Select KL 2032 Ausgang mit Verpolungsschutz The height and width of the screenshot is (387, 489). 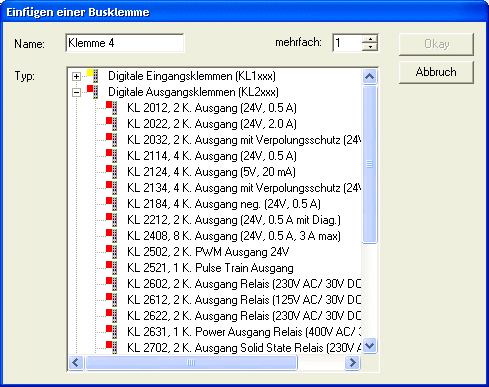[244, 140]
